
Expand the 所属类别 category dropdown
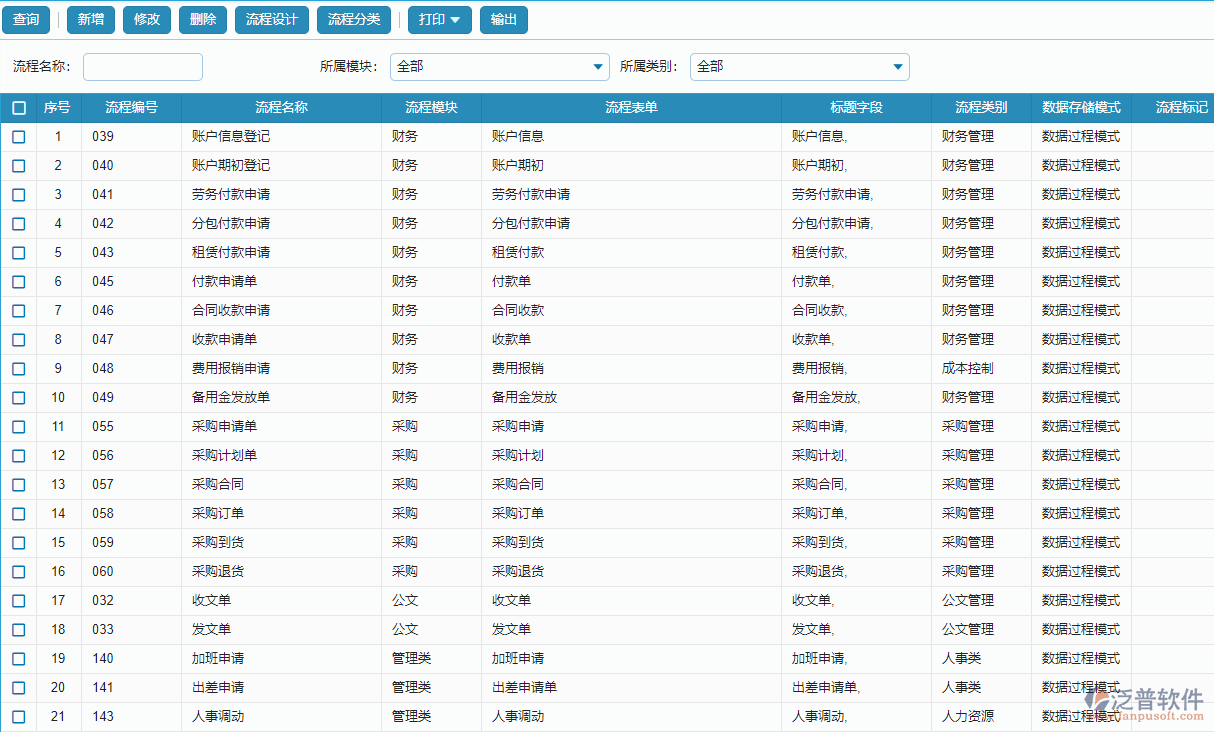pos(898,67)
